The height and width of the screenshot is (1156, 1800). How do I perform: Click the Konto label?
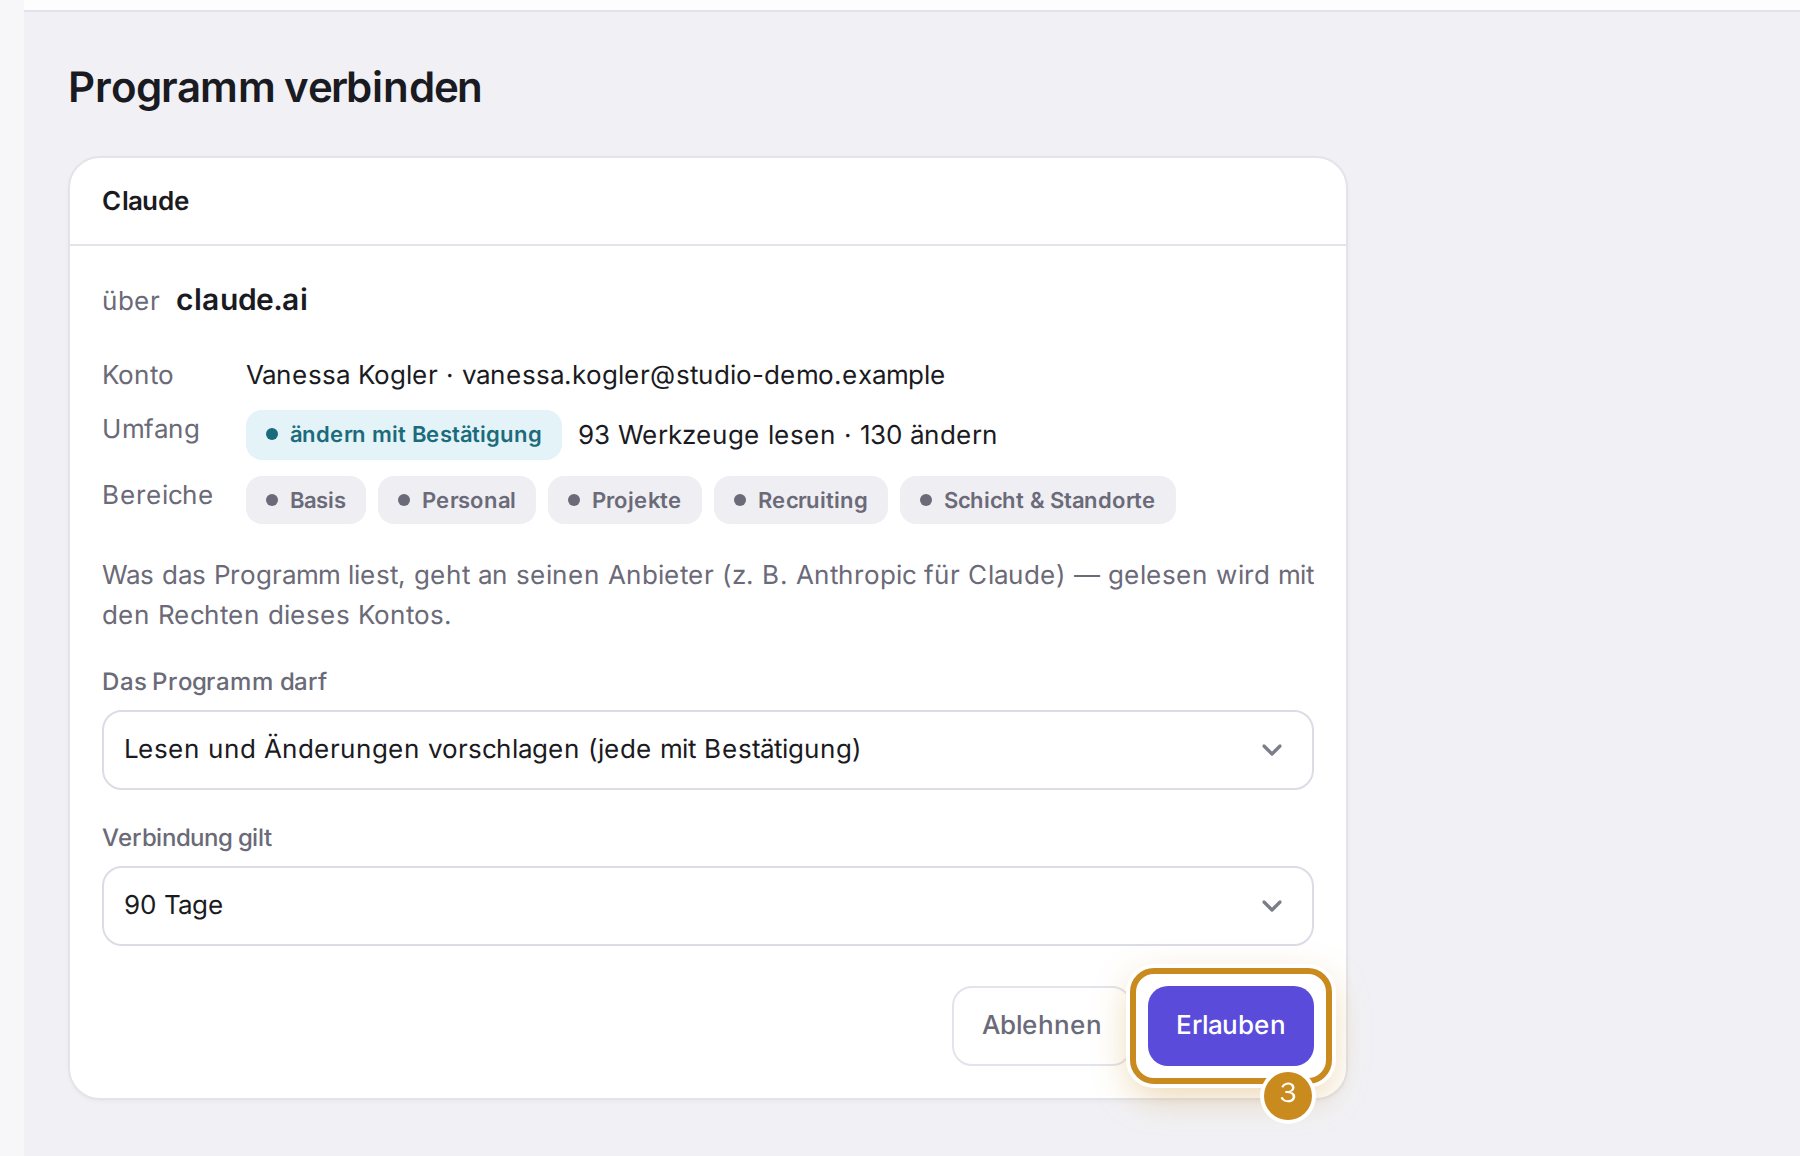138,375
